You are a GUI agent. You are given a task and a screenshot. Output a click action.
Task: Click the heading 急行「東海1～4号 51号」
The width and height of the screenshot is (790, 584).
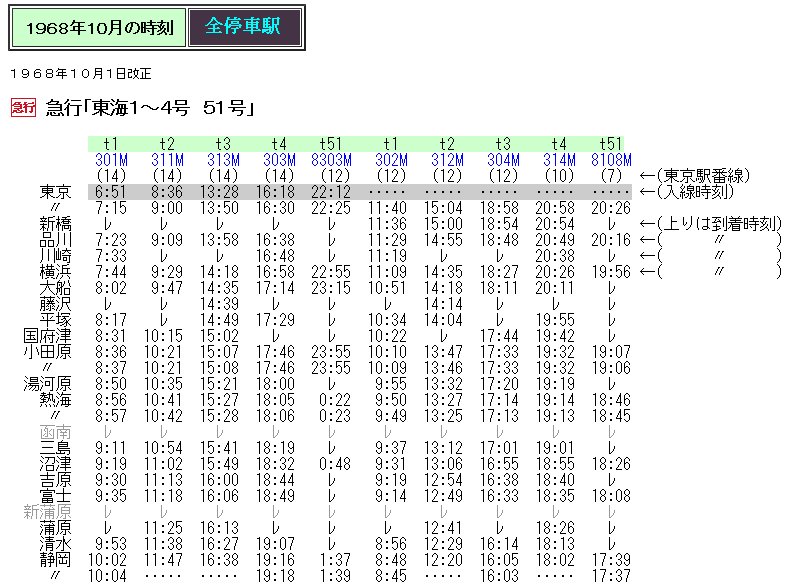pos(150,108)
